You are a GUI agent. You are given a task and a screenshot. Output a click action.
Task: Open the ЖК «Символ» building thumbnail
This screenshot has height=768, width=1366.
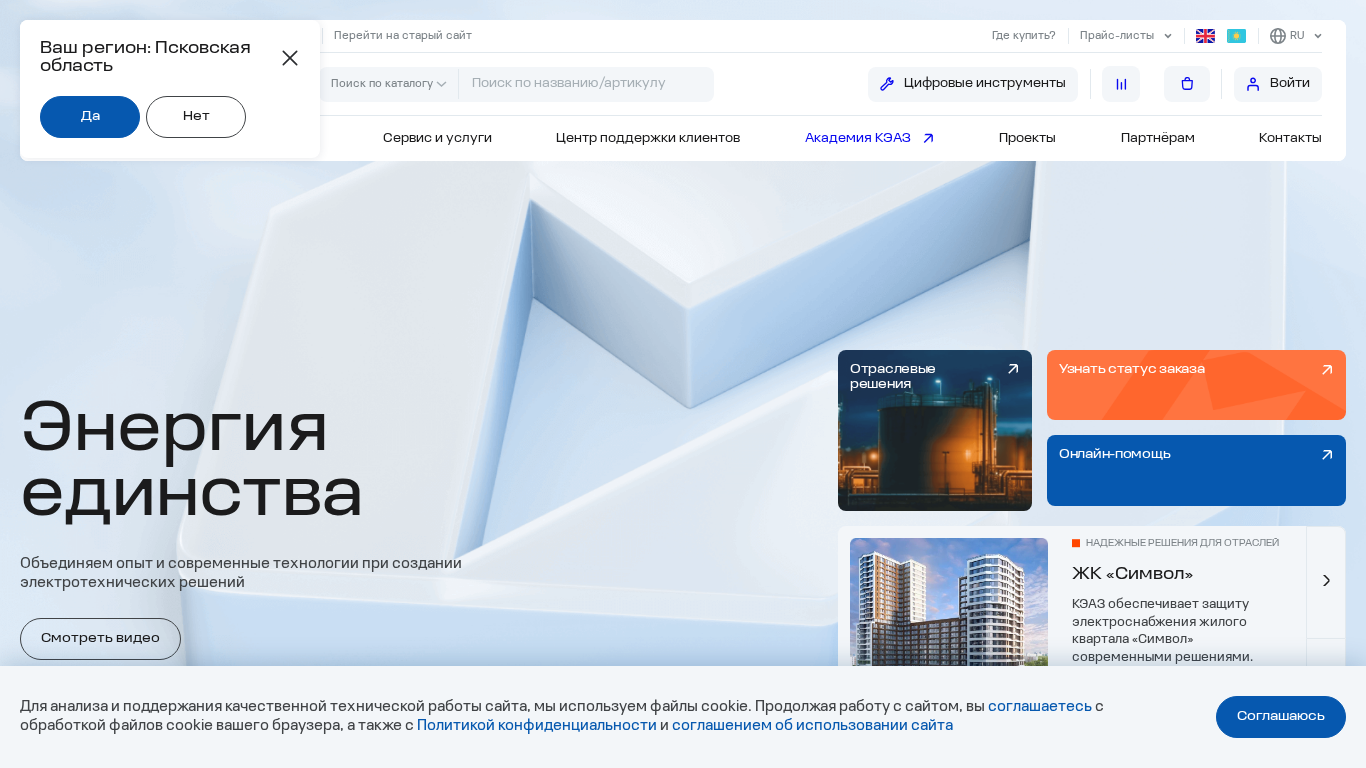point(949,602)
